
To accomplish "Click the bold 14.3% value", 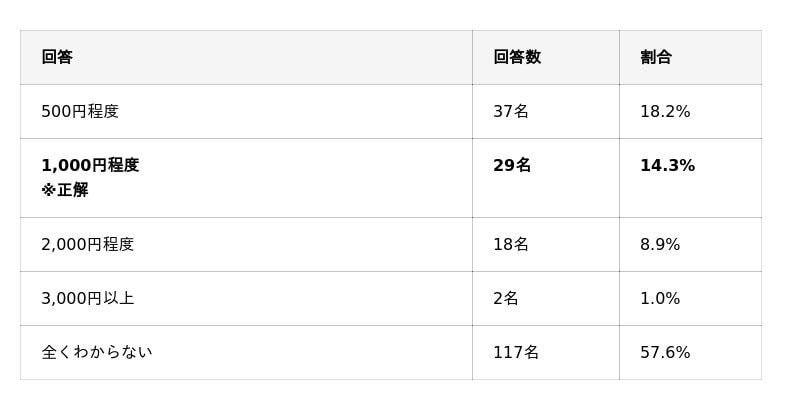I will [x=667, y=165].
